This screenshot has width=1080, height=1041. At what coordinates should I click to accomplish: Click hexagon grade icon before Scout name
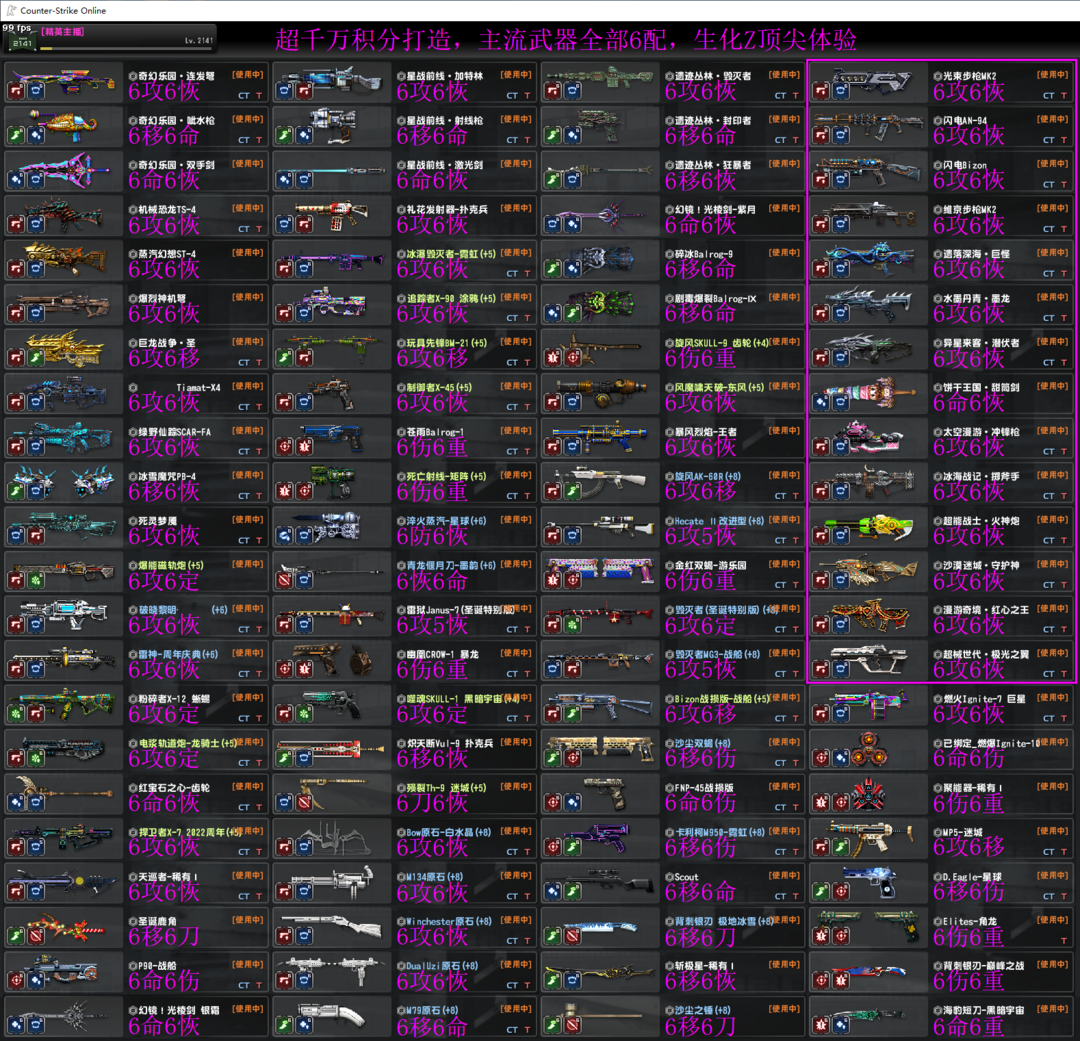point(669,877)
